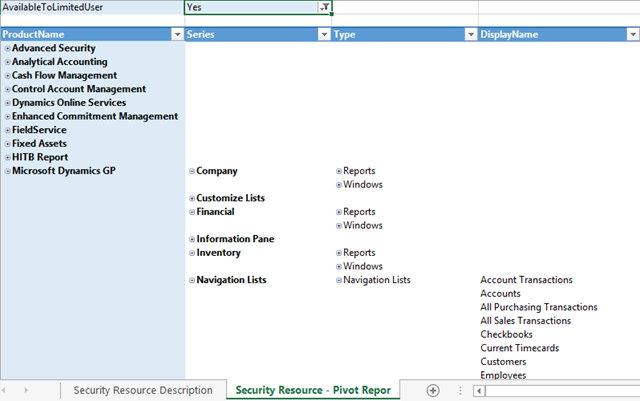Screen dimensions: 640x401
Task: Click the Series column header text
Action: (201, 35)
